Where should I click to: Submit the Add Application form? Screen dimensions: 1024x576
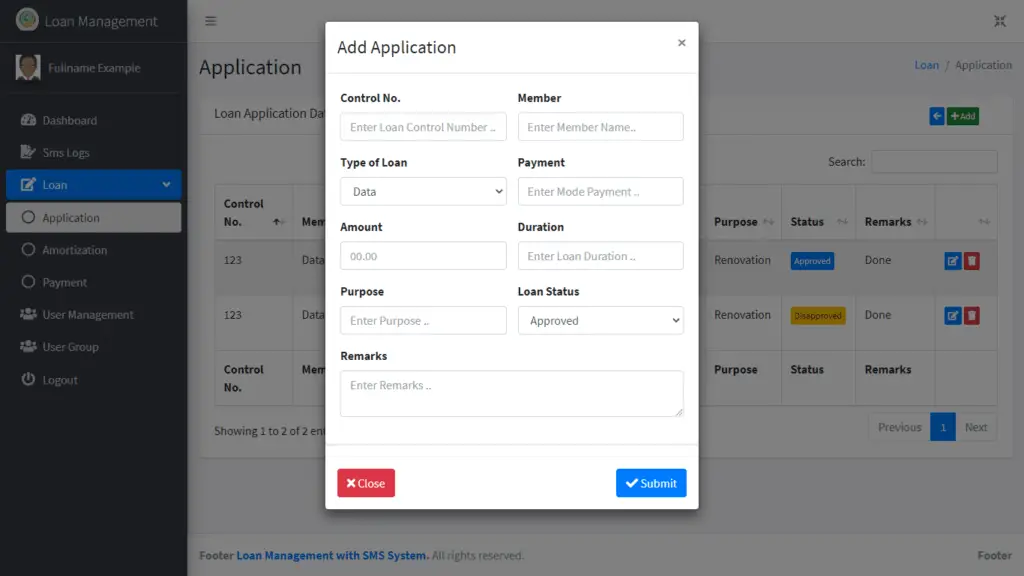click(651, 483)
